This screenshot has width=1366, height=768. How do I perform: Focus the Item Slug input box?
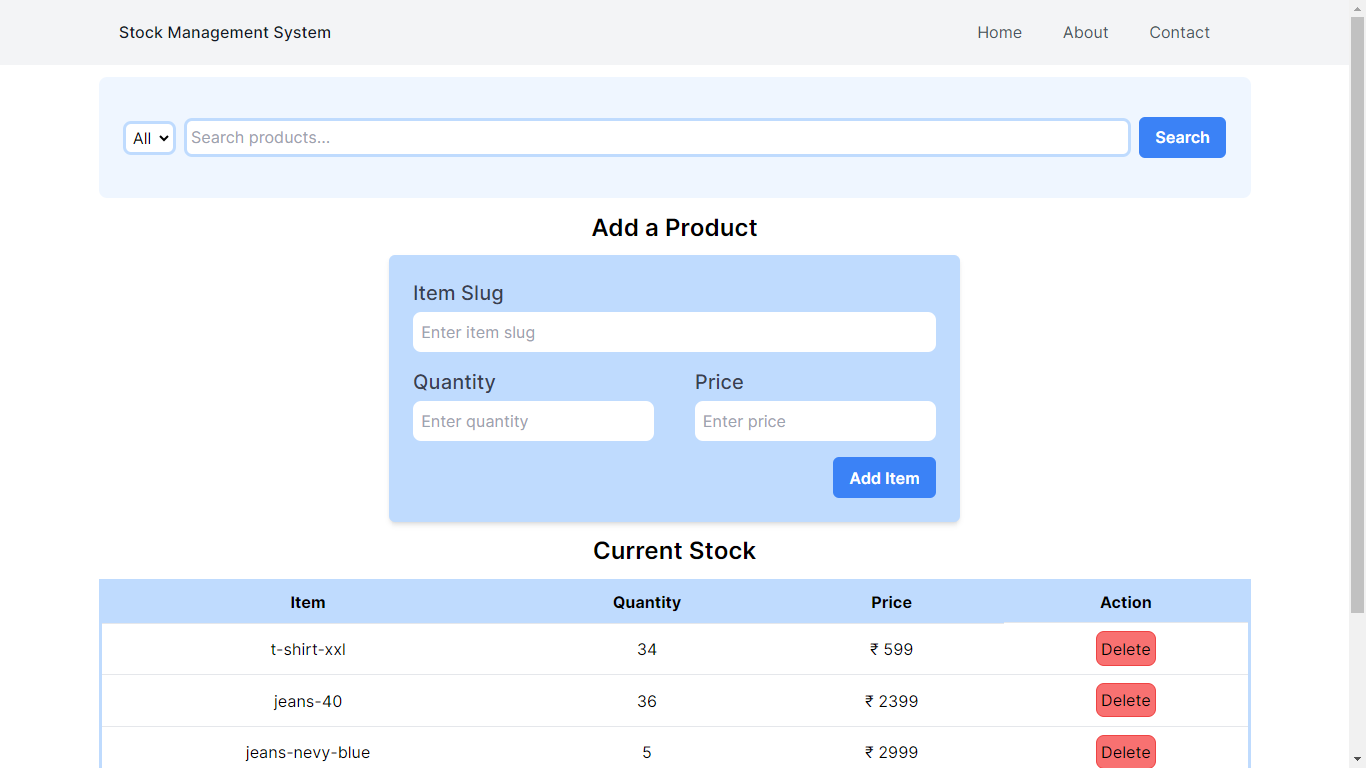pos(674,332)
